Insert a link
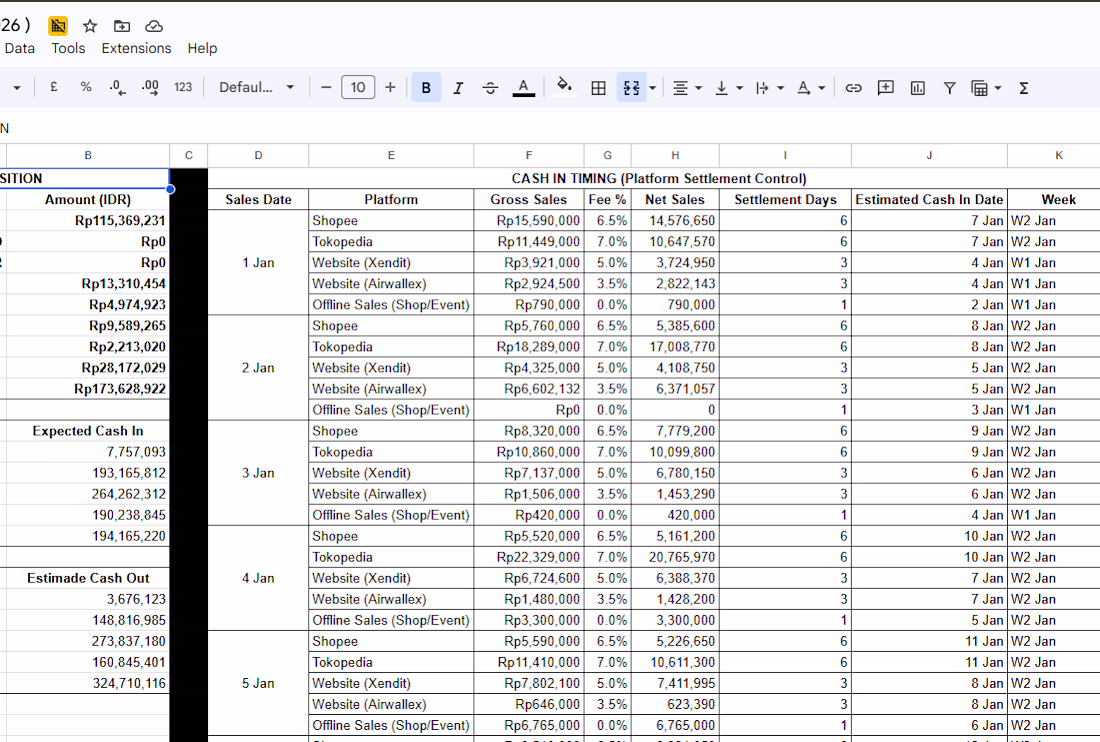This screenshot has height=742, width=1100. click(853, 88)
